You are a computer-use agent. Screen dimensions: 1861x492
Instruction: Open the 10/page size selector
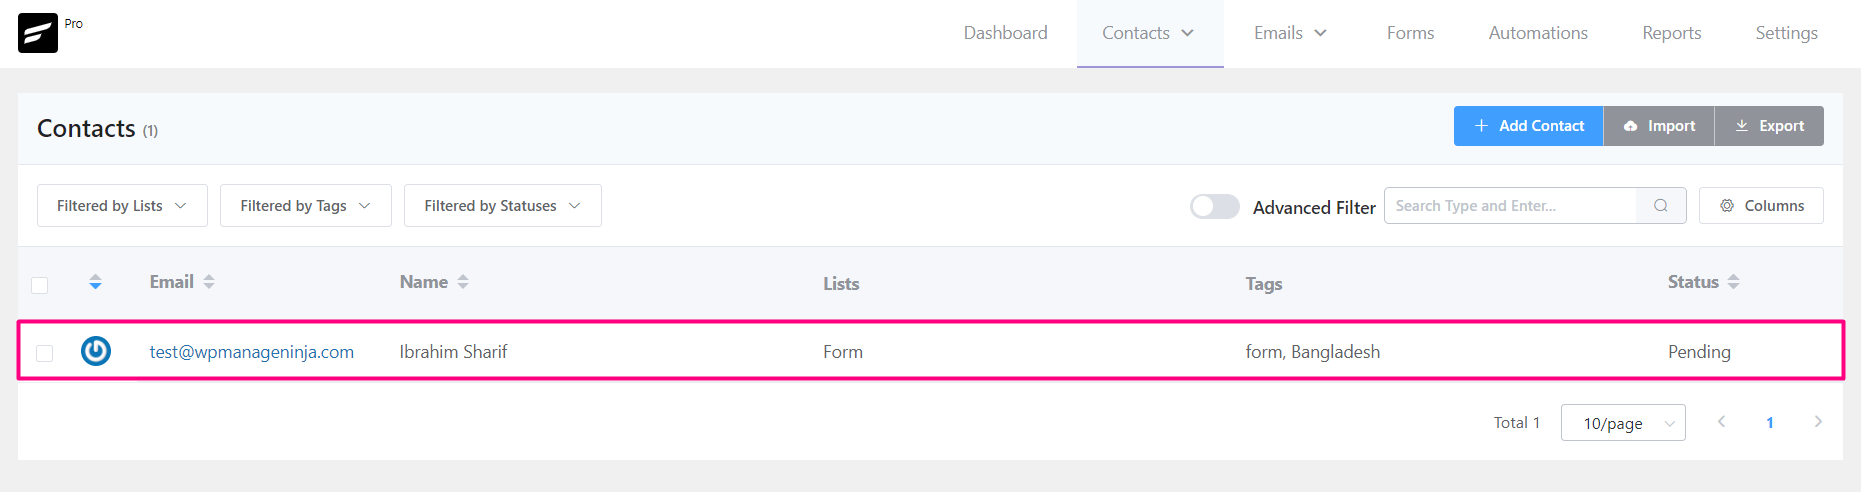[x=1623, y=423]
